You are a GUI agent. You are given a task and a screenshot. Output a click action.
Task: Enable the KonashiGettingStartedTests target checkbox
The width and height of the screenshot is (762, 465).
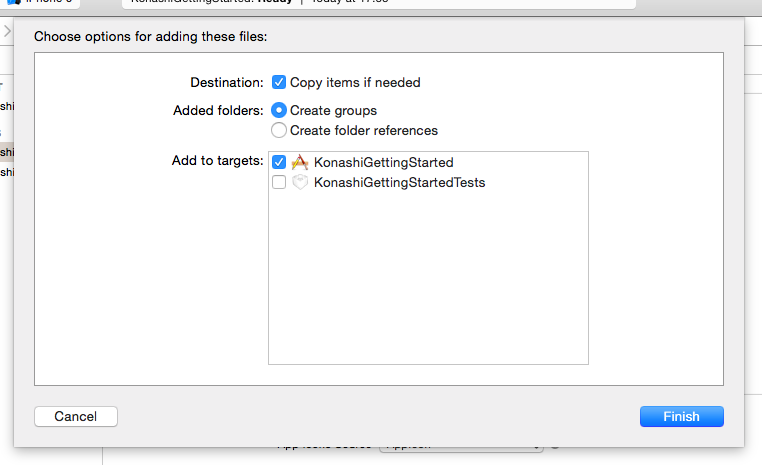(279, 183)
